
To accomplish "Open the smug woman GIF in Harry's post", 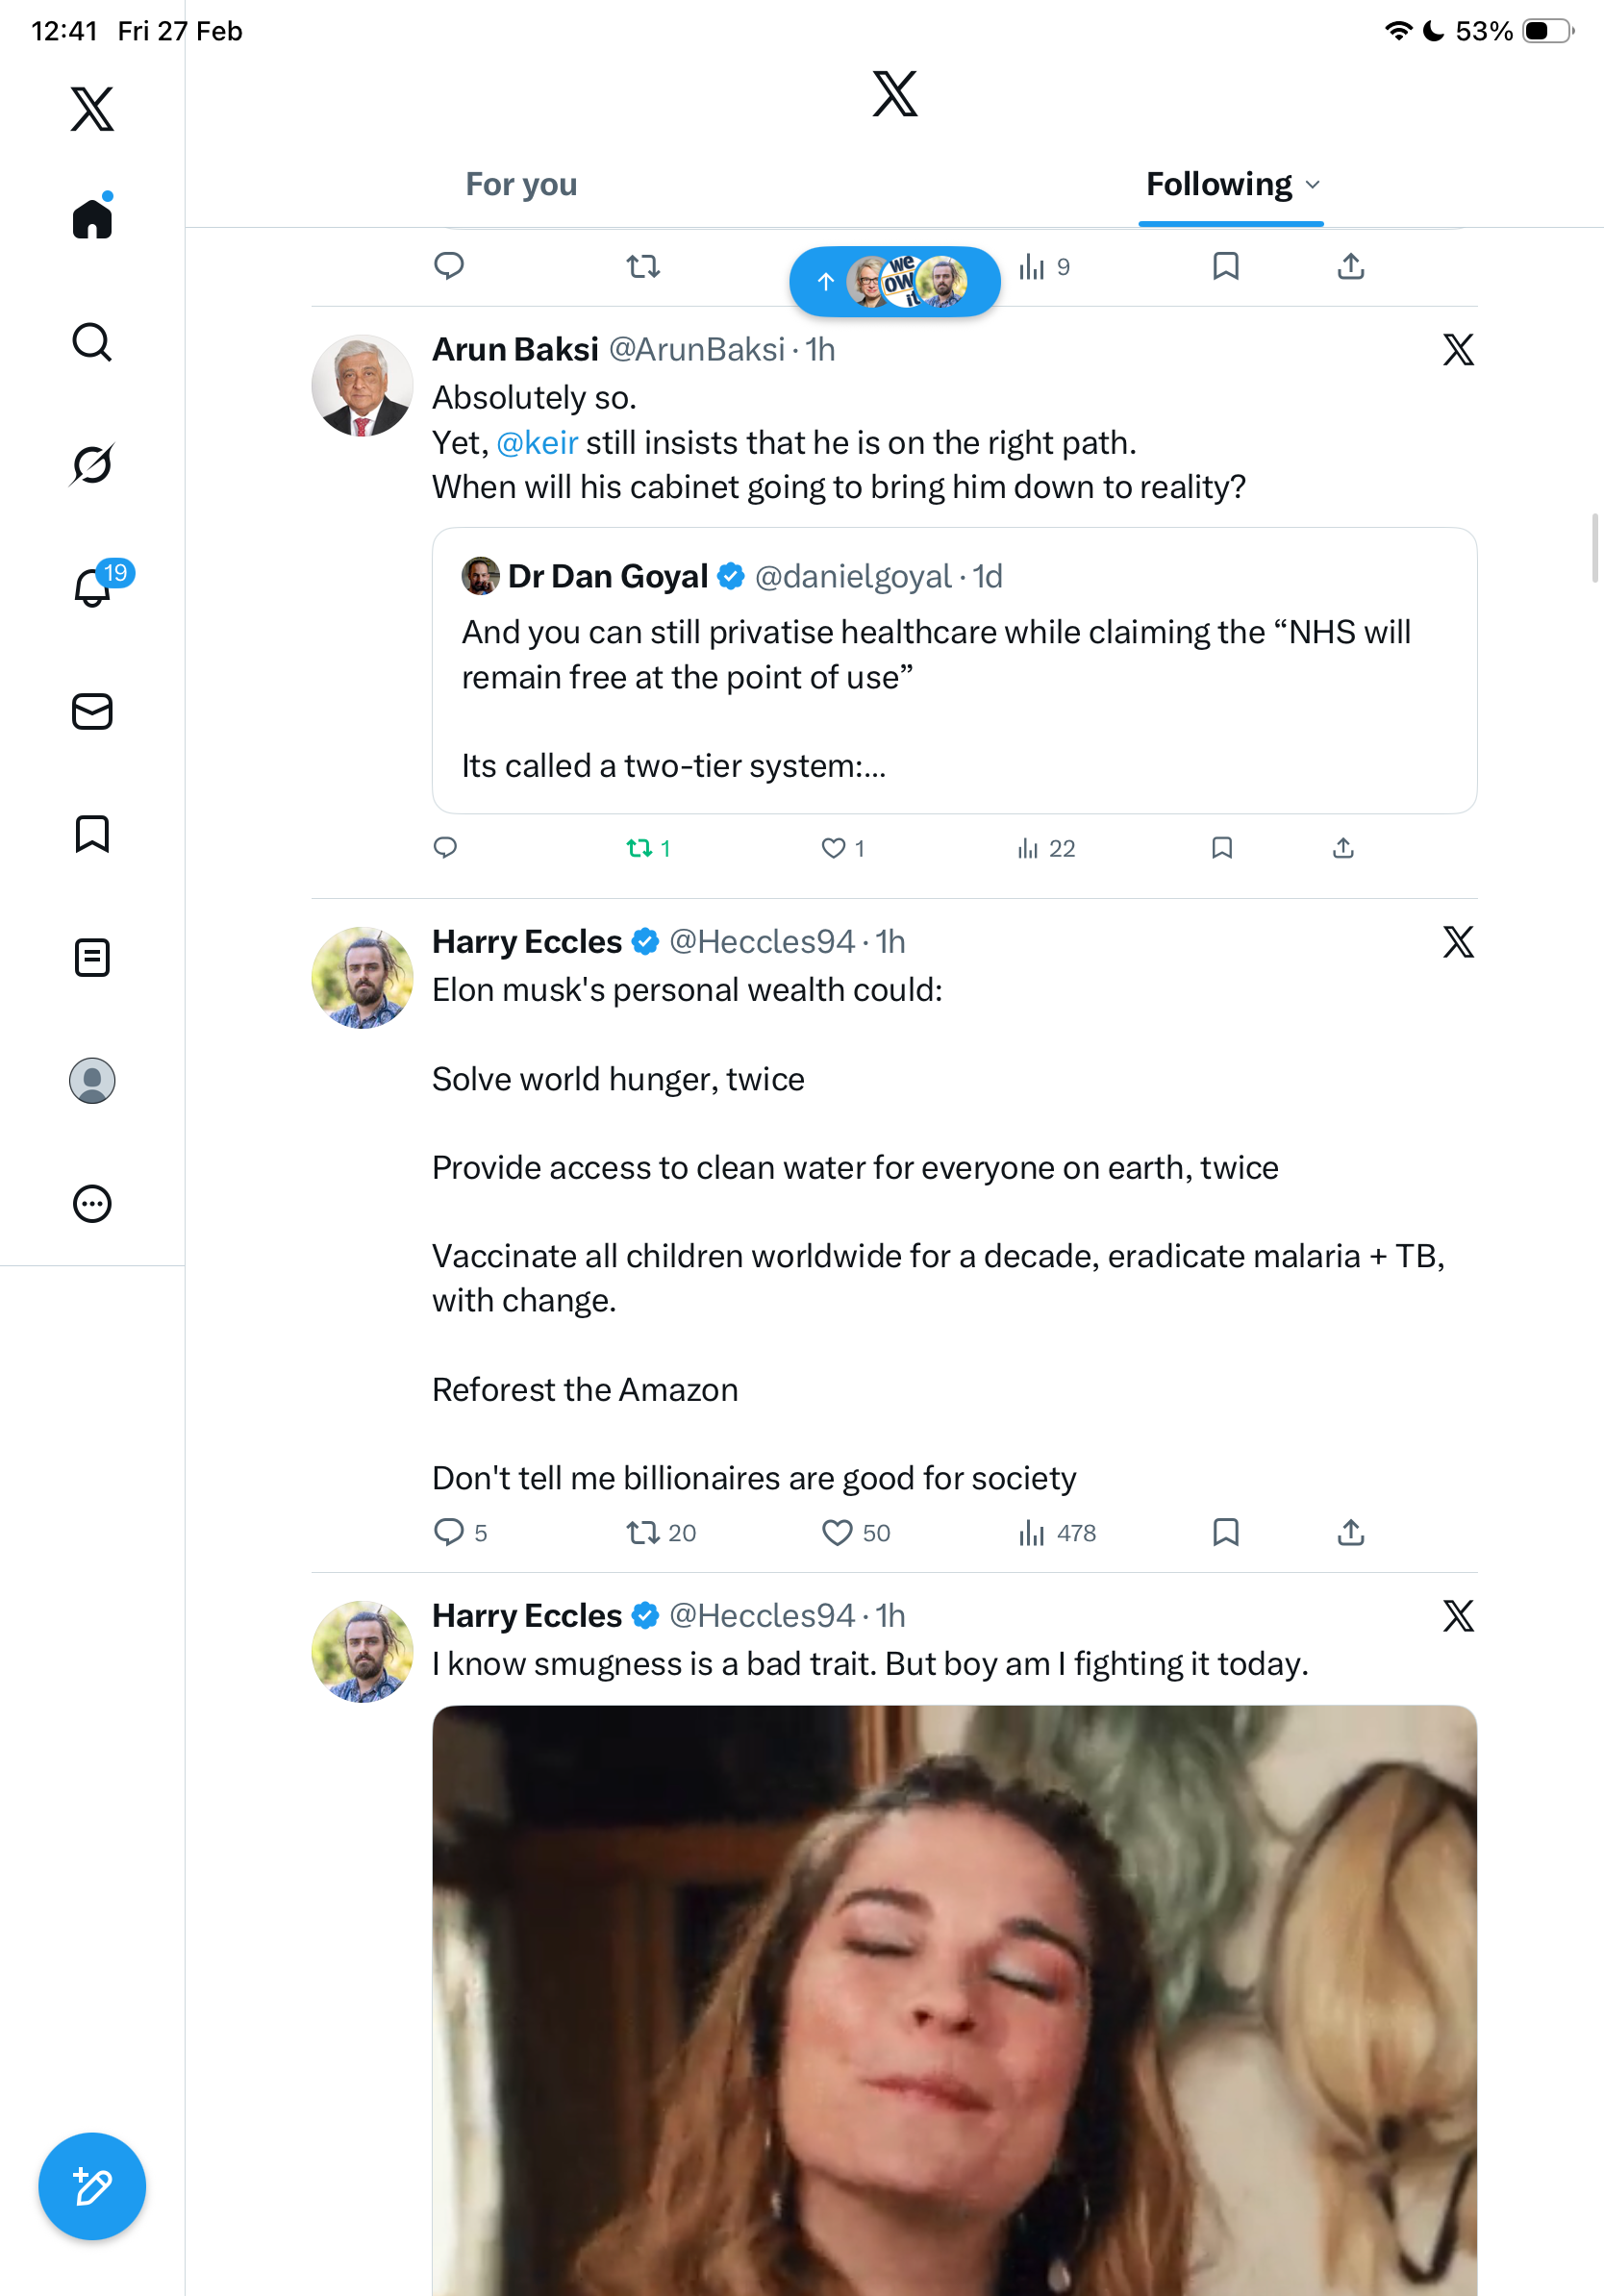I will pyautogui.click(x=954, y=2000).
